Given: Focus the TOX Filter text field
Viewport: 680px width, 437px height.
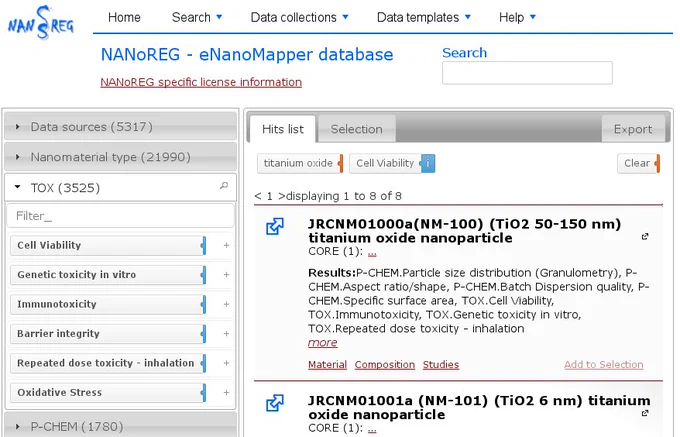Looking at the screenshot, I should 121,215.
